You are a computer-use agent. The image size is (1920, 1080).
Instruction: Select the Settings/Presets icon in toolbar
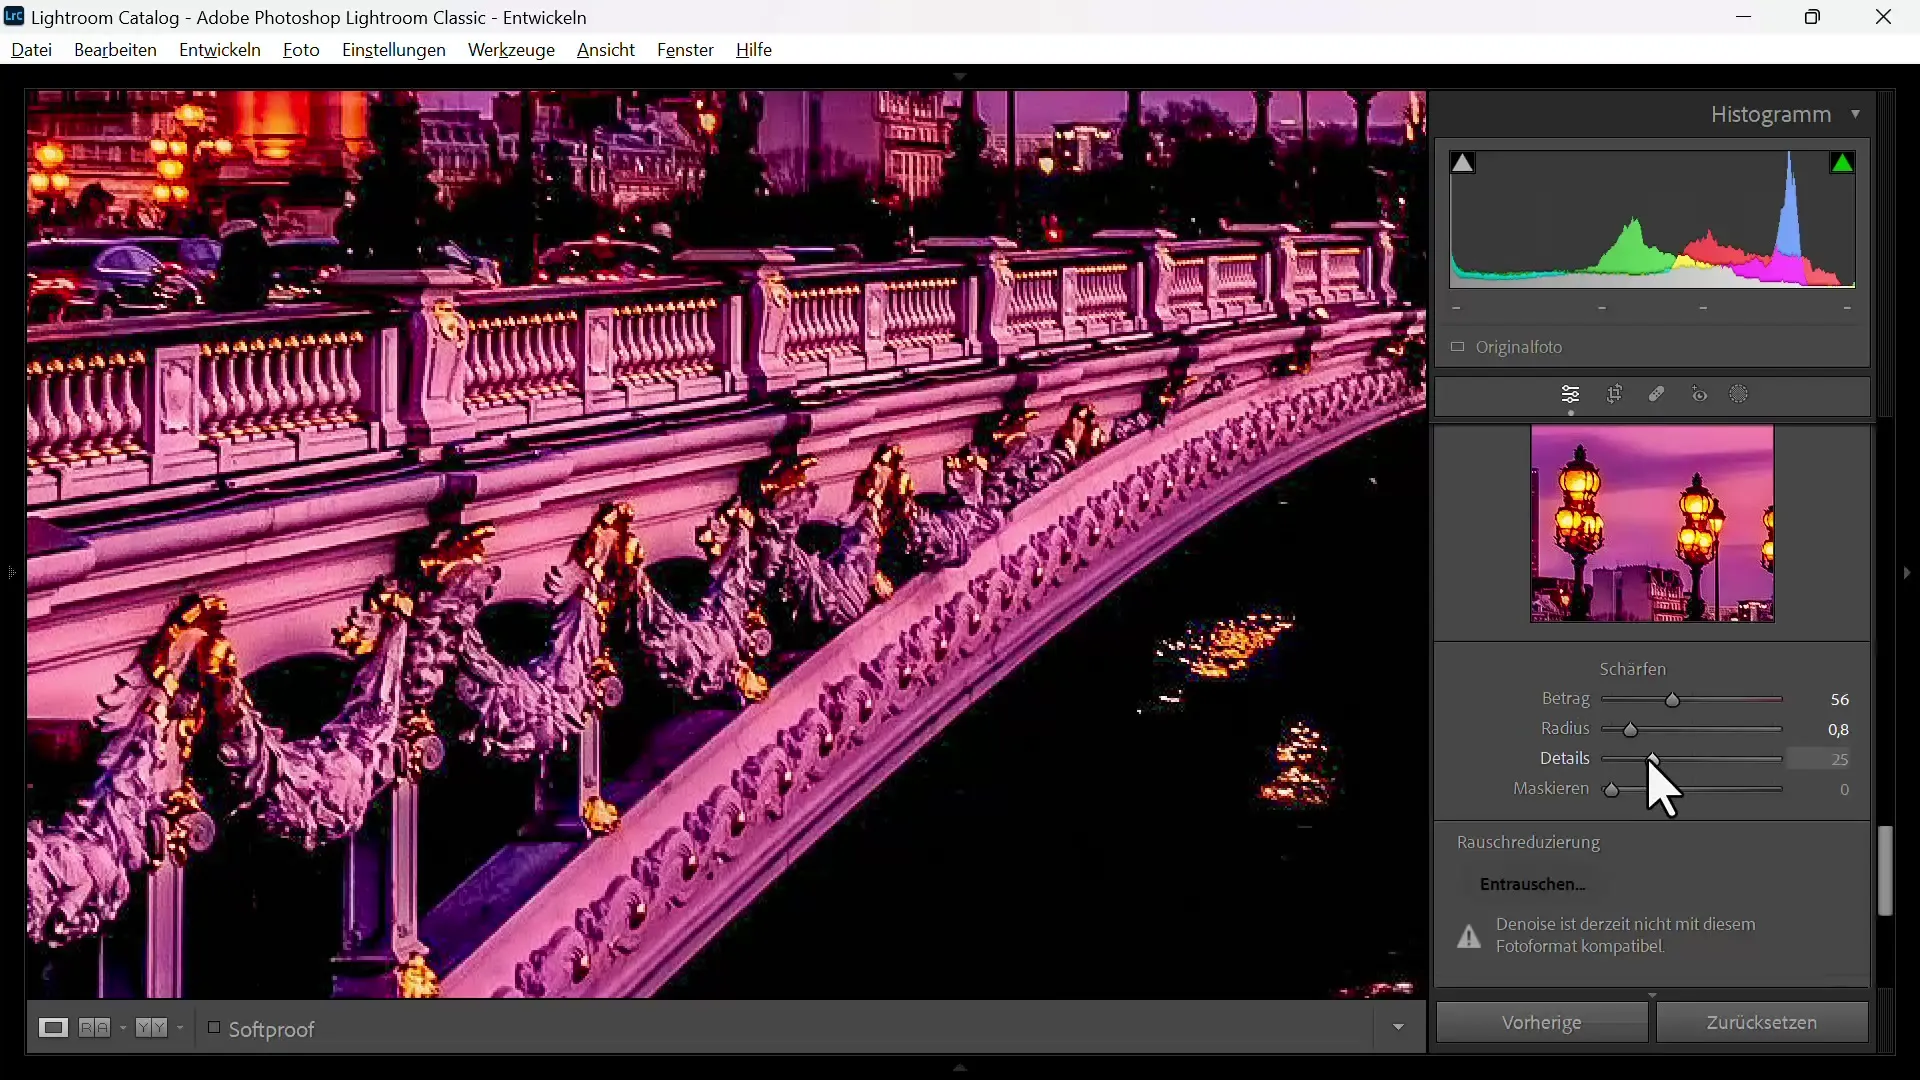(1572, 393)
